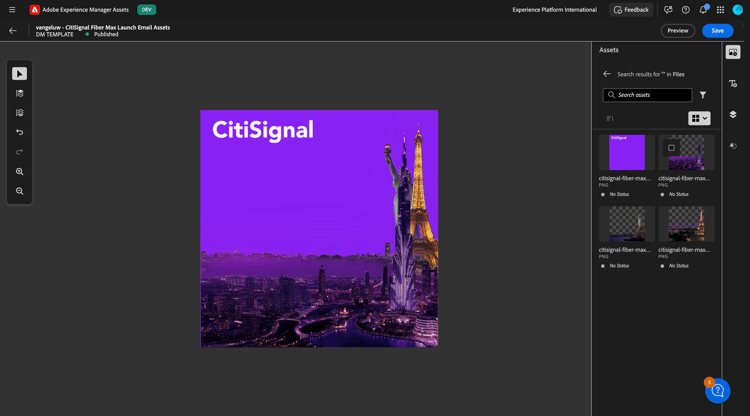Click No Status under city skyline asset
This screenshot has width=750, height=416.
(678, 194)
